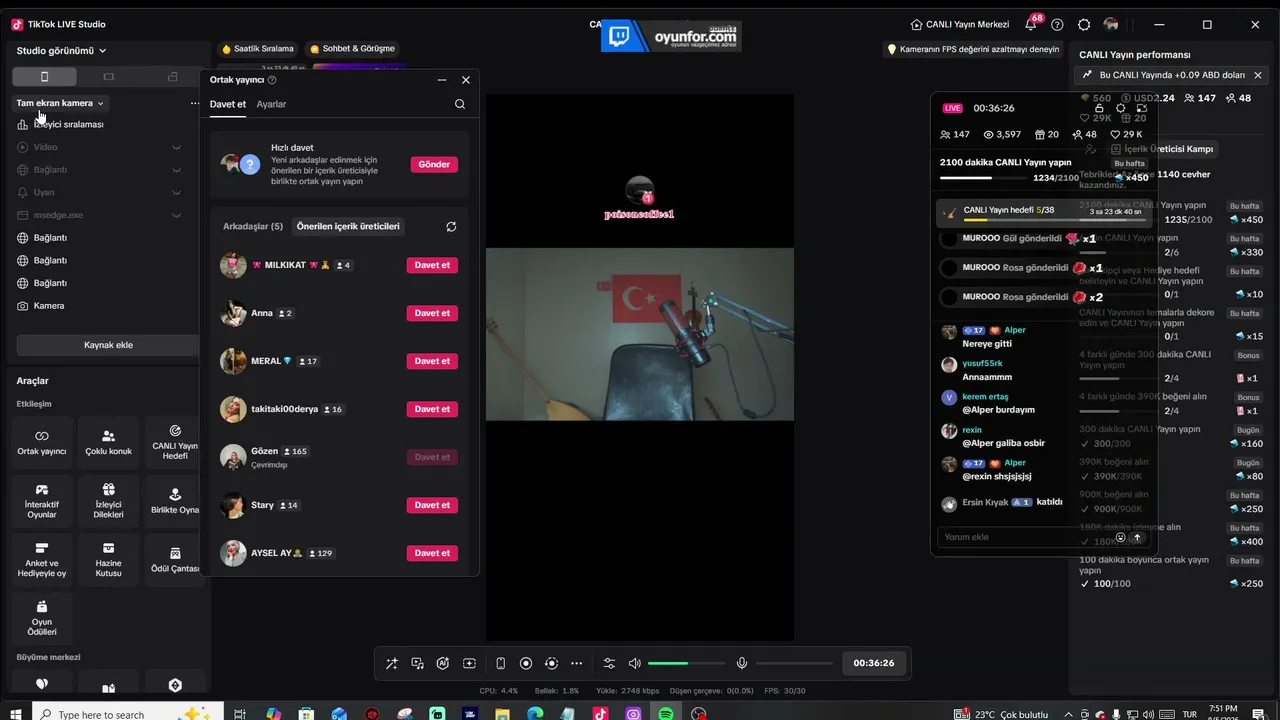Click the phone orientation icon in bottom toolbar

point(500,663)
